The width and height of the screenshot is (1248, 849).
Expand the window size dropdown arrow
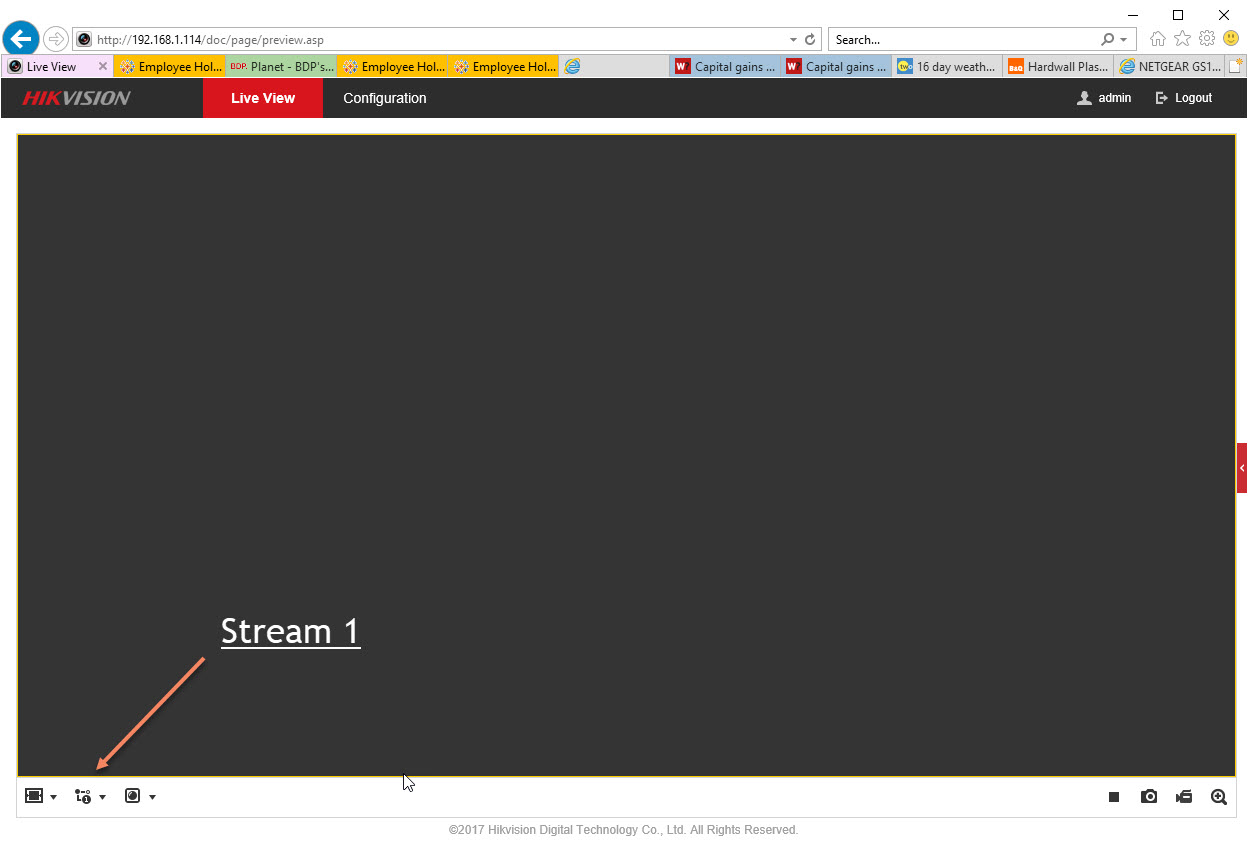[53, 797]
